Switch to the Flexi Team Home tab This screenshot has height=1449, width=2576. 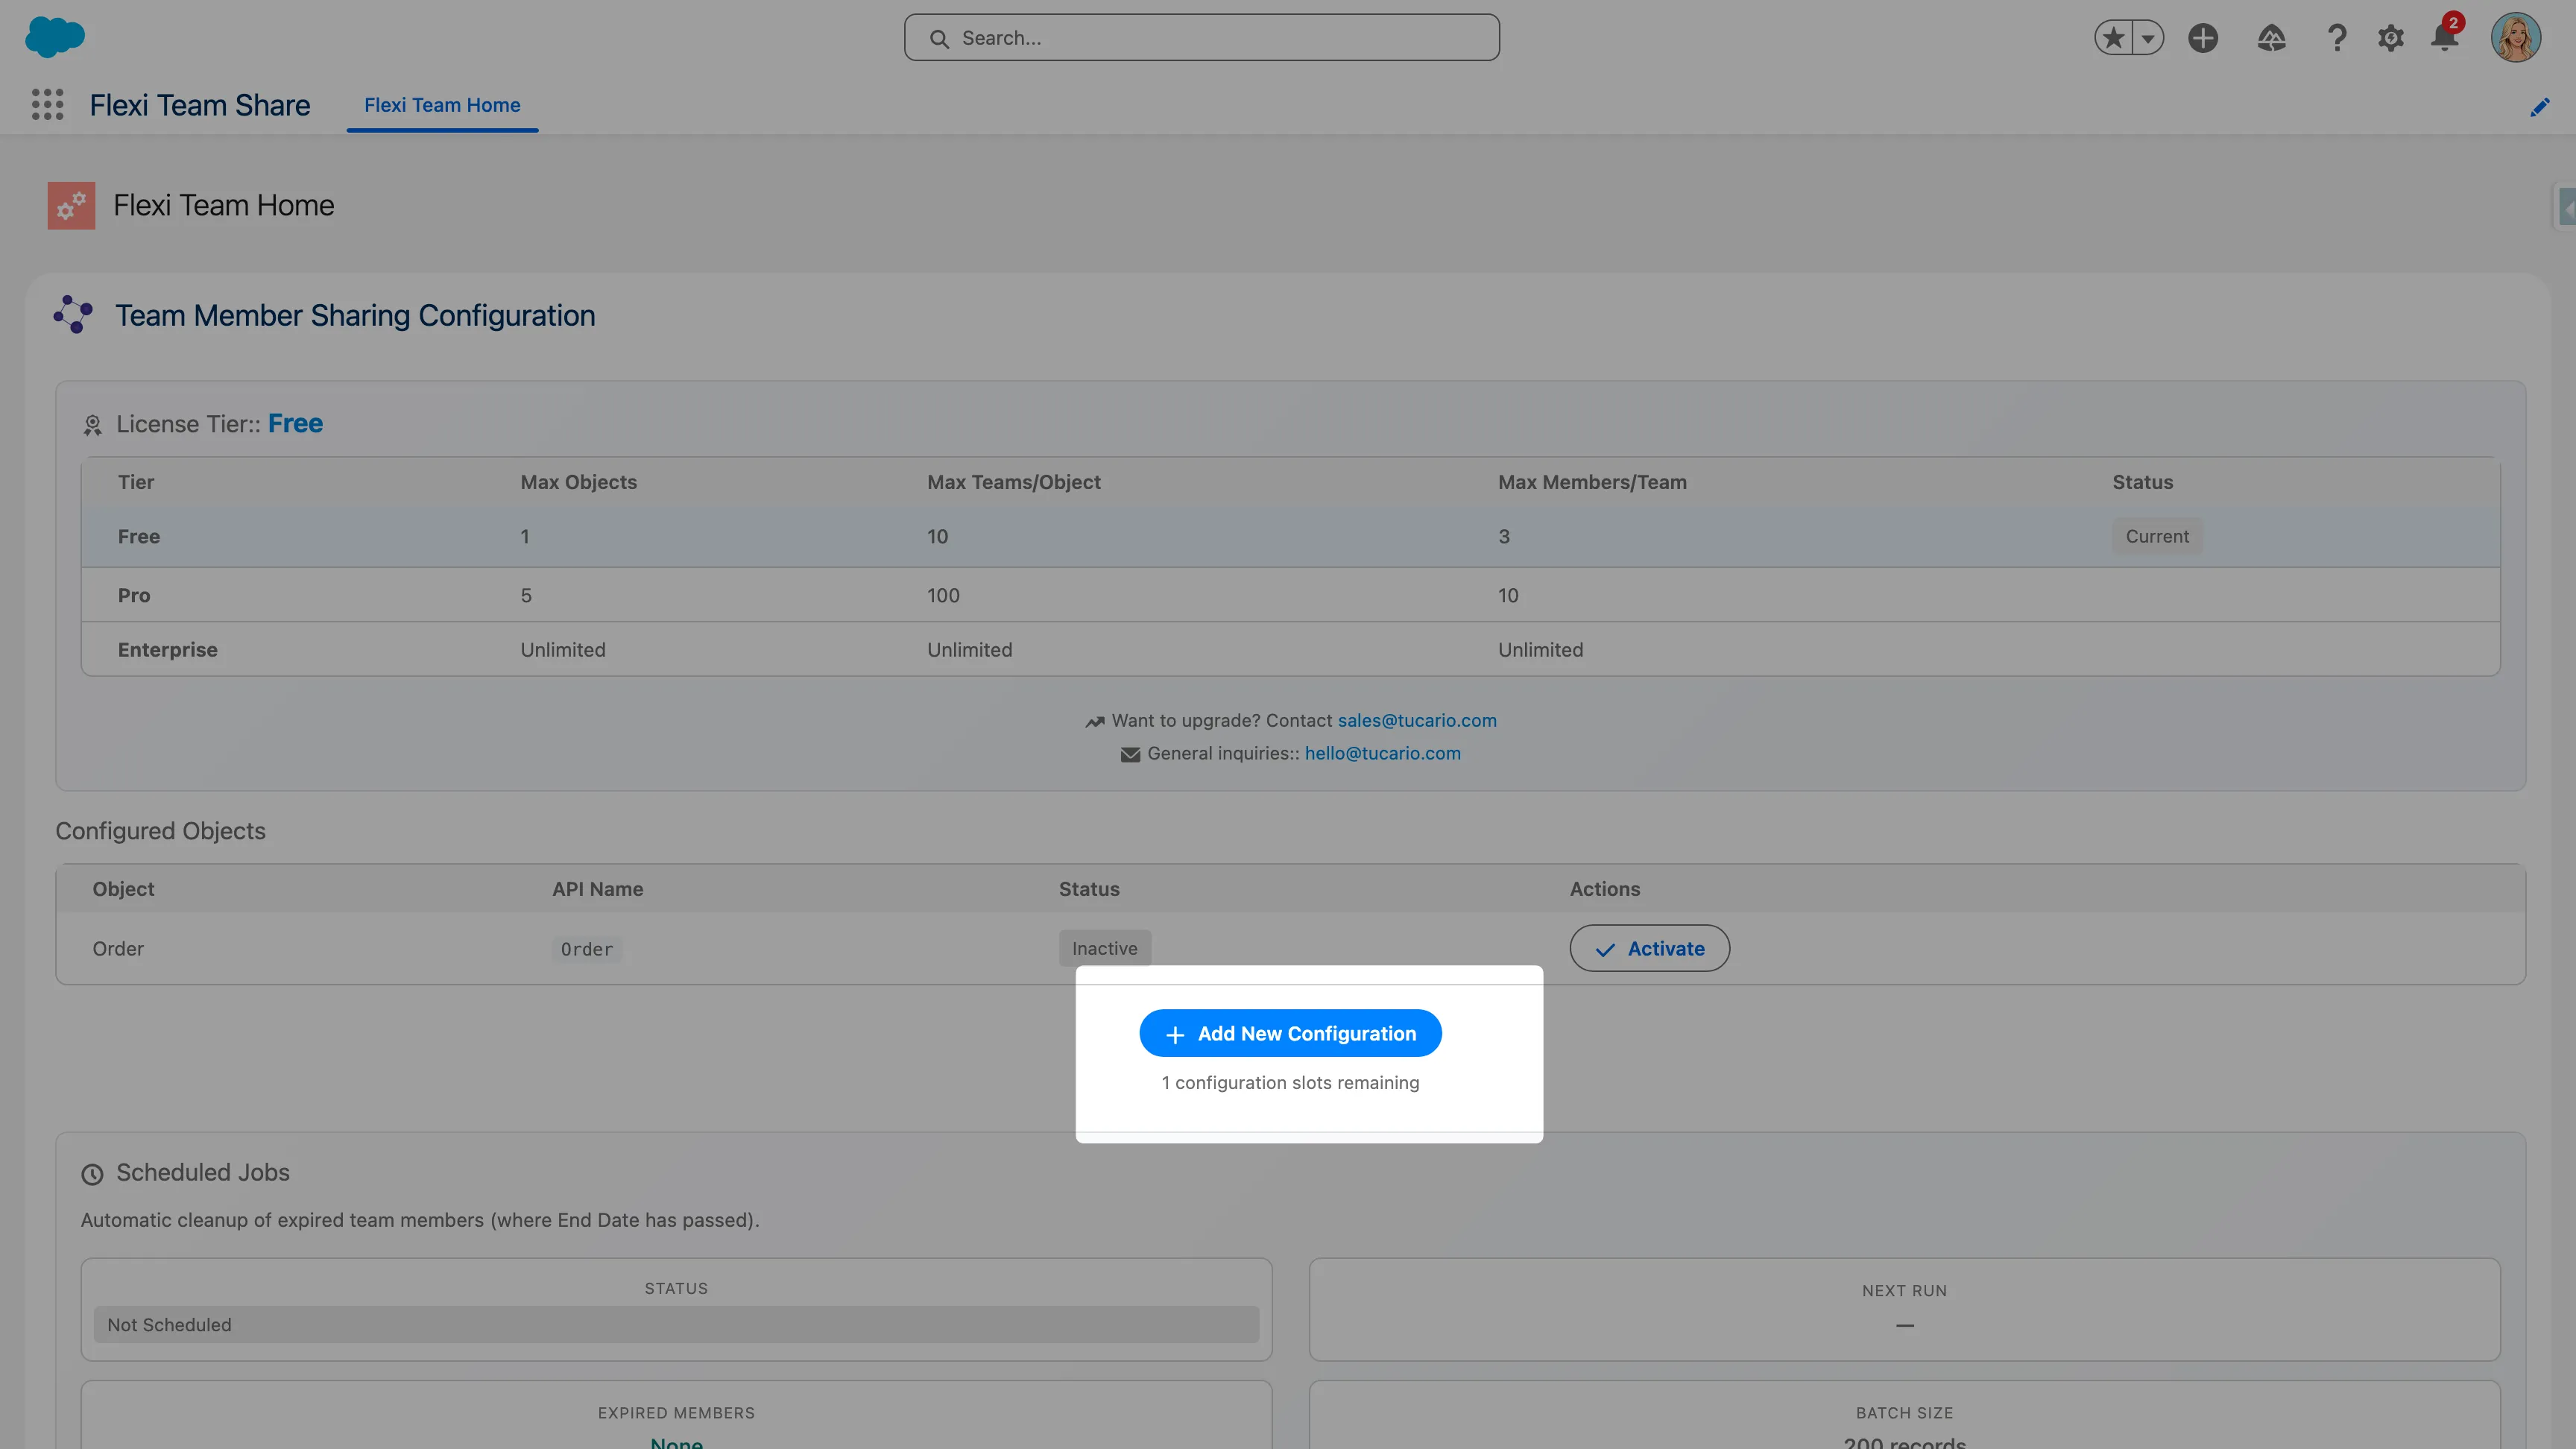pos(442,105)
